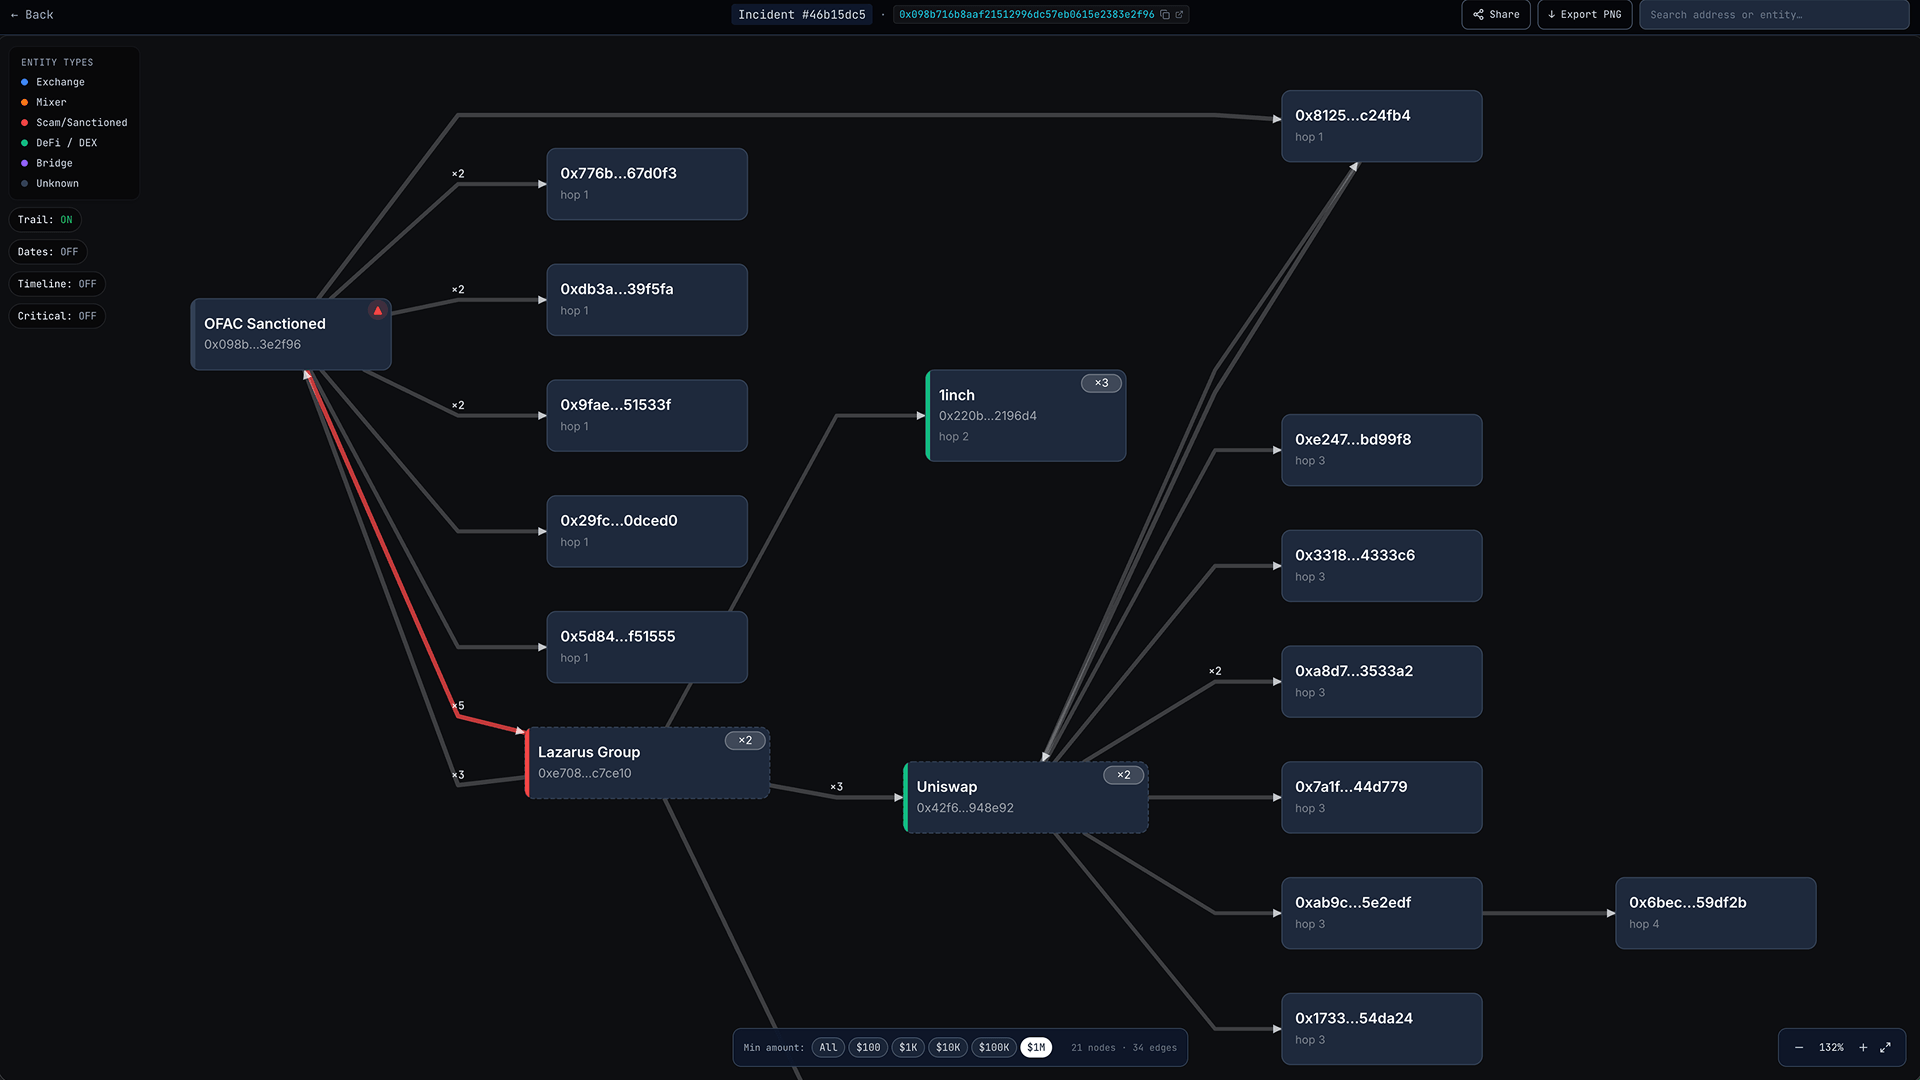The image size is (1920, 1080).
Task: Select node 0xdb3a...39f5fa
Action: pyautogui.click(x=647, y=300)
